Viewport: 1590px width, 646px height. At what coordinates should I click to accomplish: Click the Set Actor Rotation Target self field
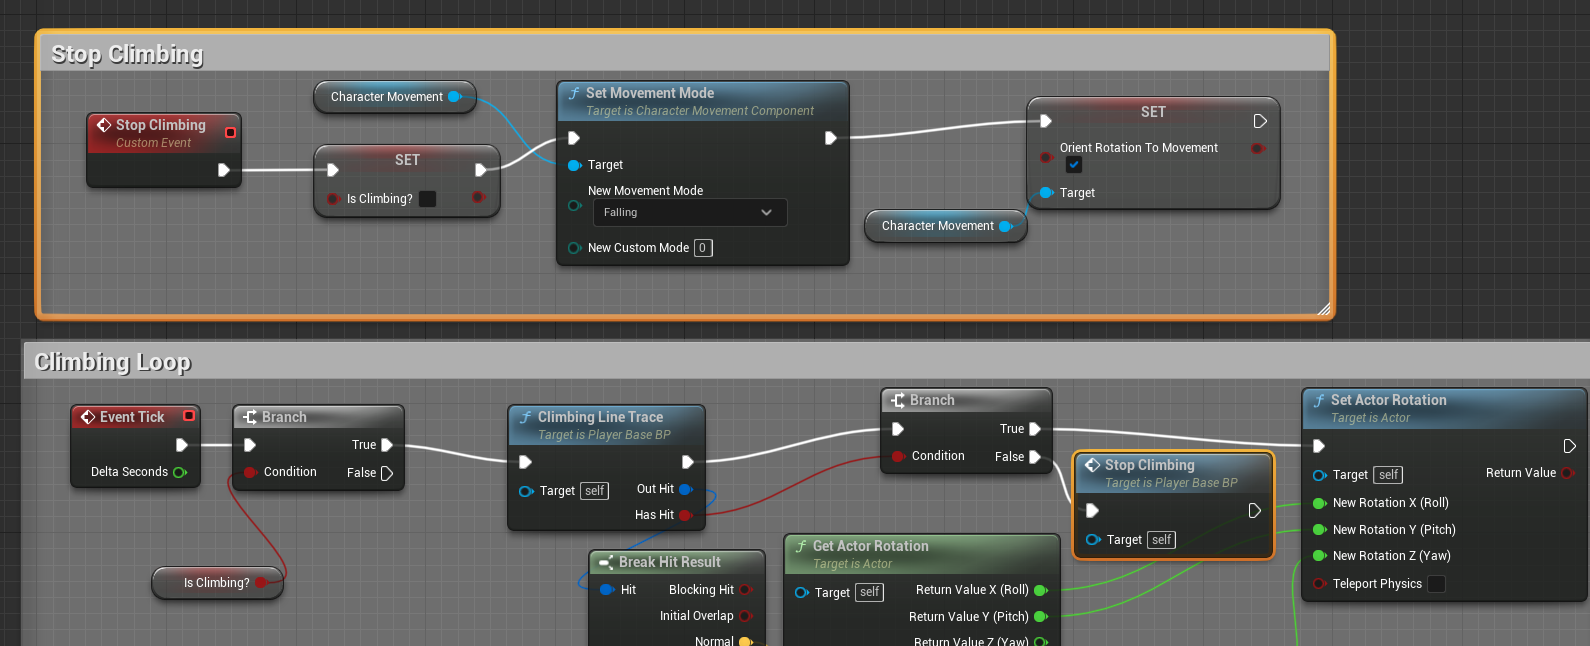[1389, 475]
